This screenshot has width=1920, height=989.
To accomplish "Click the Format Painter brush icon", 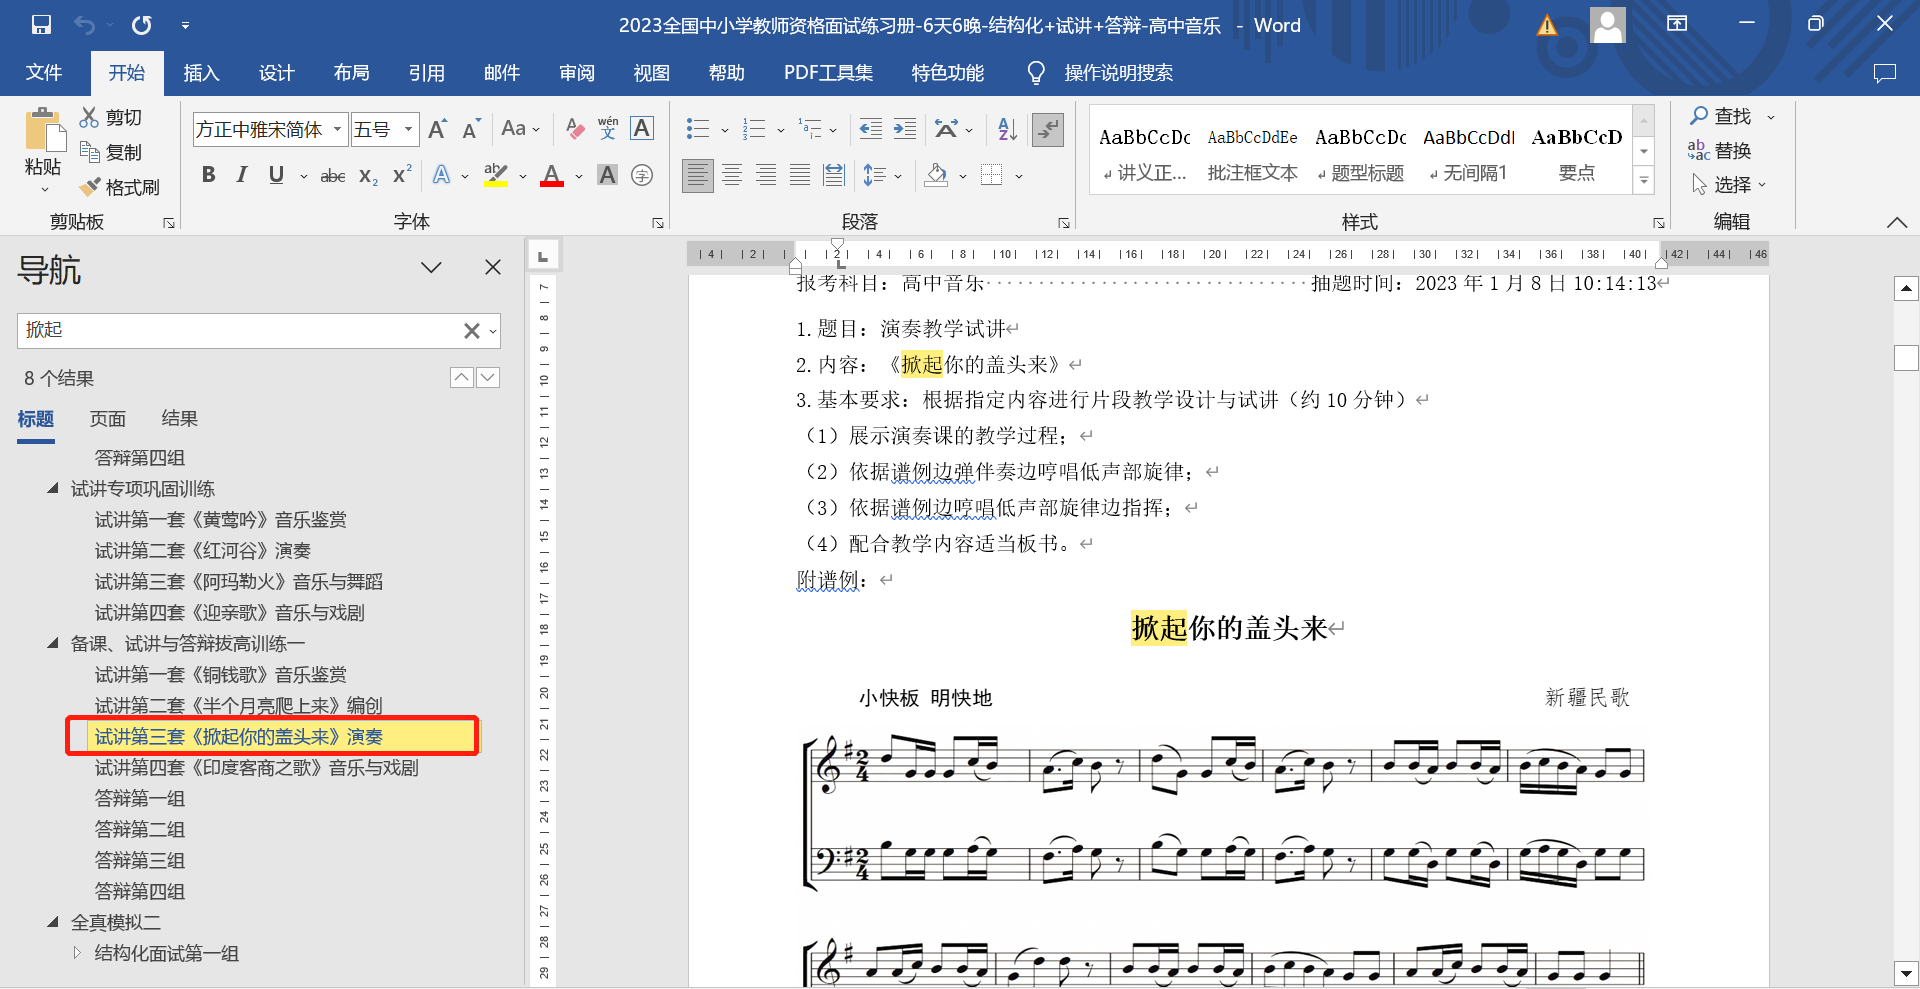I will coord(90,187).
